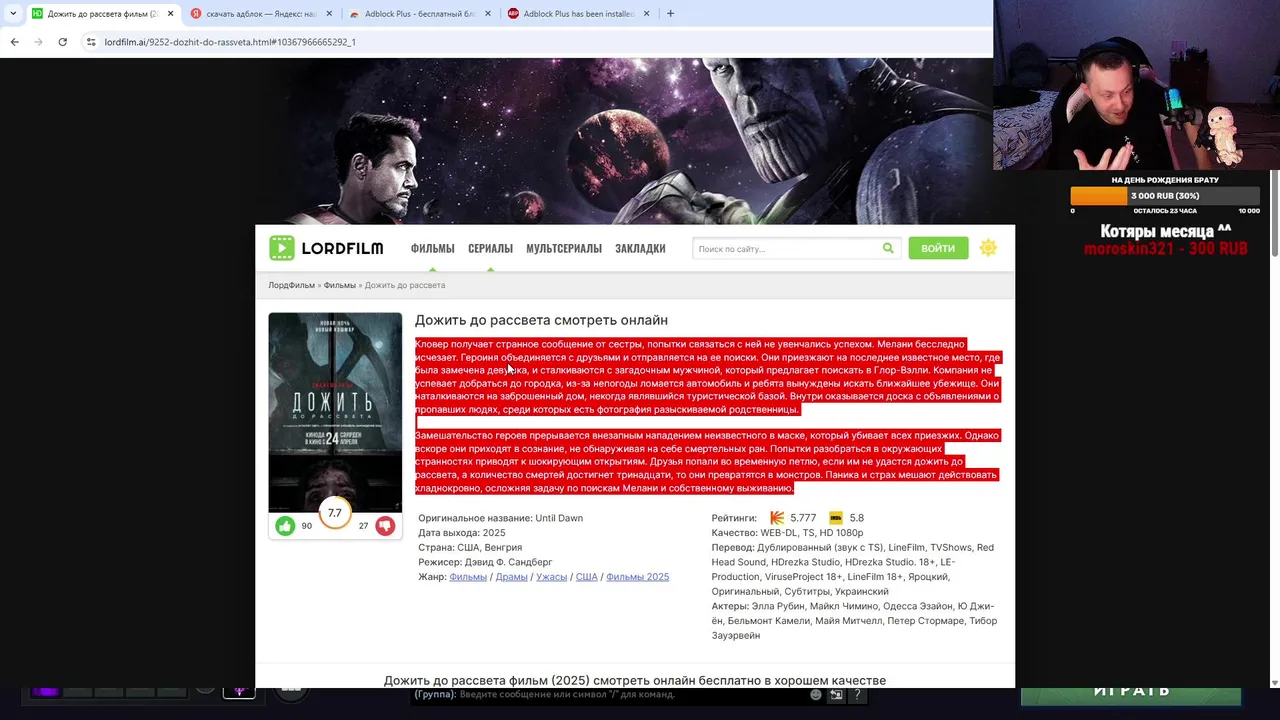Open the МУЛЬТСЕРИАЛЫ section
The width and height of the screenshot is (1280, 720).
coord(564,249)
